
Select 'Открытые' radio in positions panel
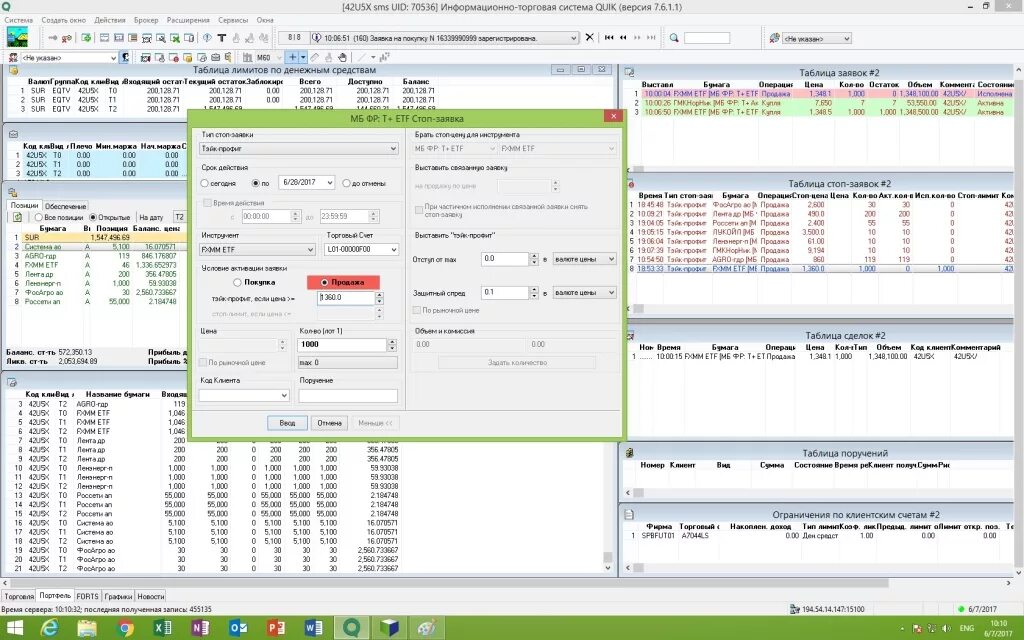[x=93, y=217]
